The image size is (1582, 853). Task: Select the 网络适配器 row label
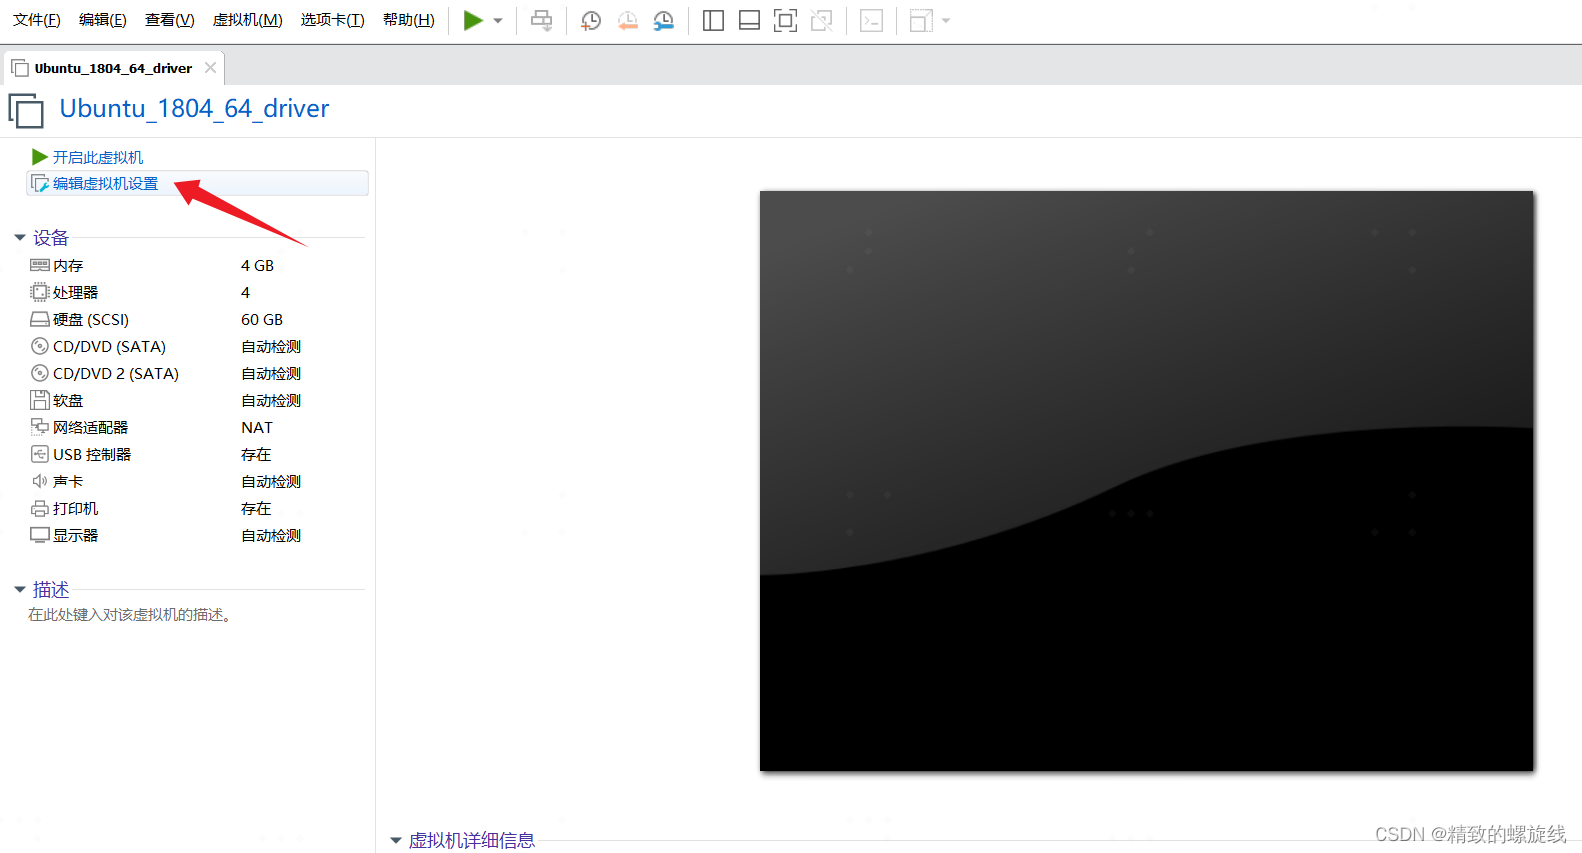click(91, 427)
